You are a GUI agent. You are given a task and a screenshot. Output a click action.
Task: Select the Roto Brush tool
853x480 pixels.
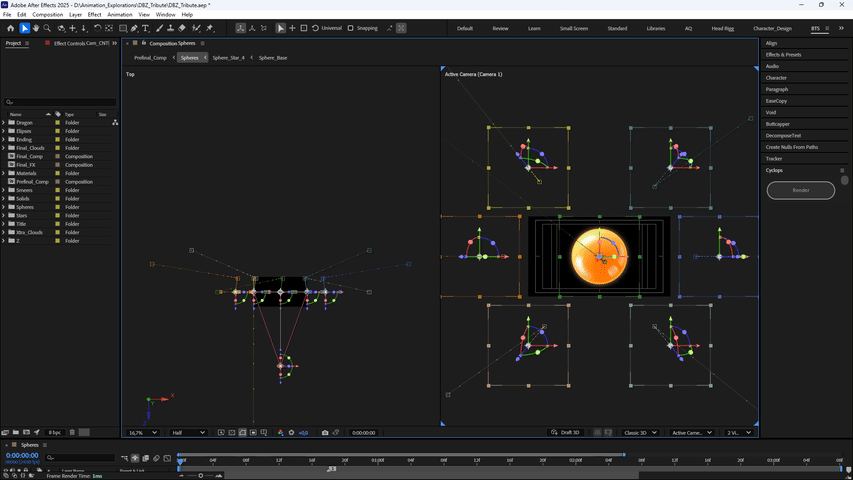point(196,28)
